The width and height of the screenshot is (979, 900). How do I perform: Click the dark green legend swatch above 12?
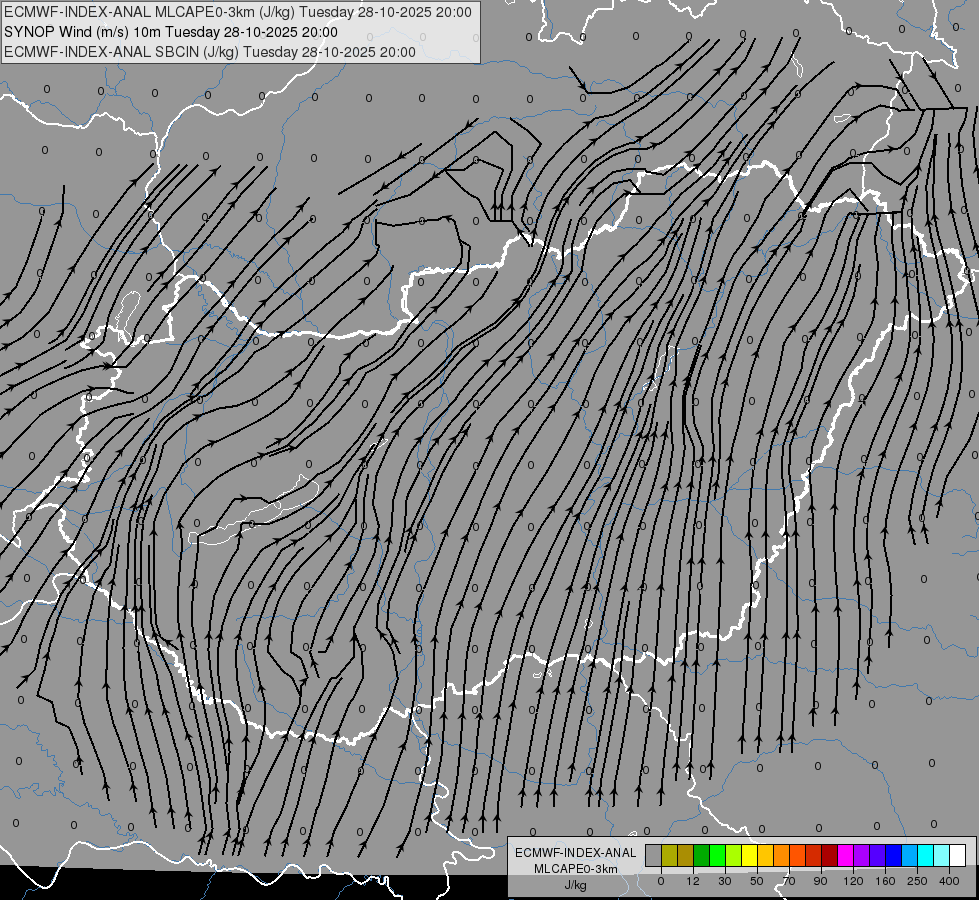701,855
